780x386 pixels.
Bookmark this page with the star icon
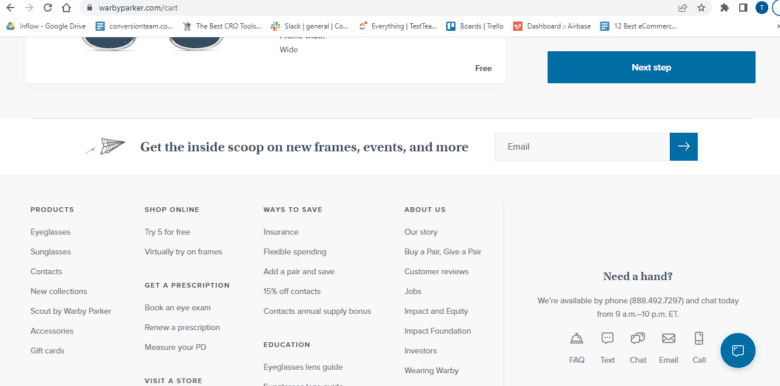point(701,7)
